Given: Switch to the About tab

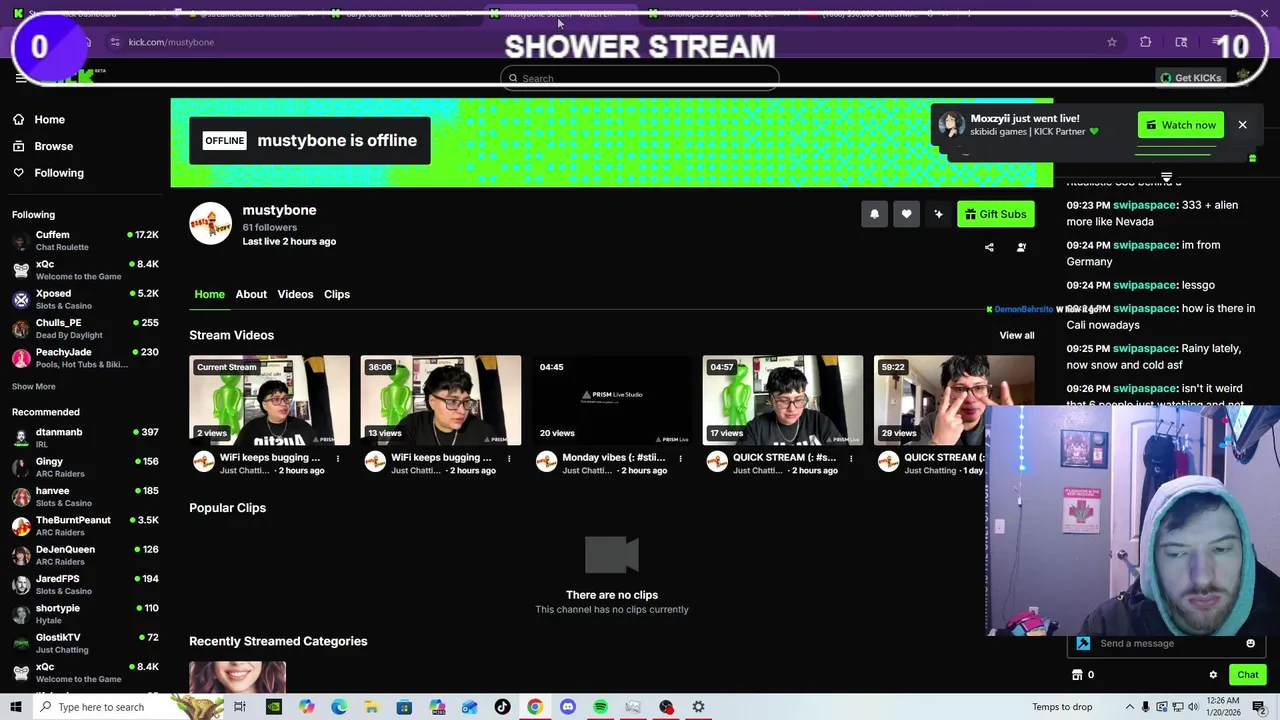Looking at the screenshot, I should tap(251, 294).
